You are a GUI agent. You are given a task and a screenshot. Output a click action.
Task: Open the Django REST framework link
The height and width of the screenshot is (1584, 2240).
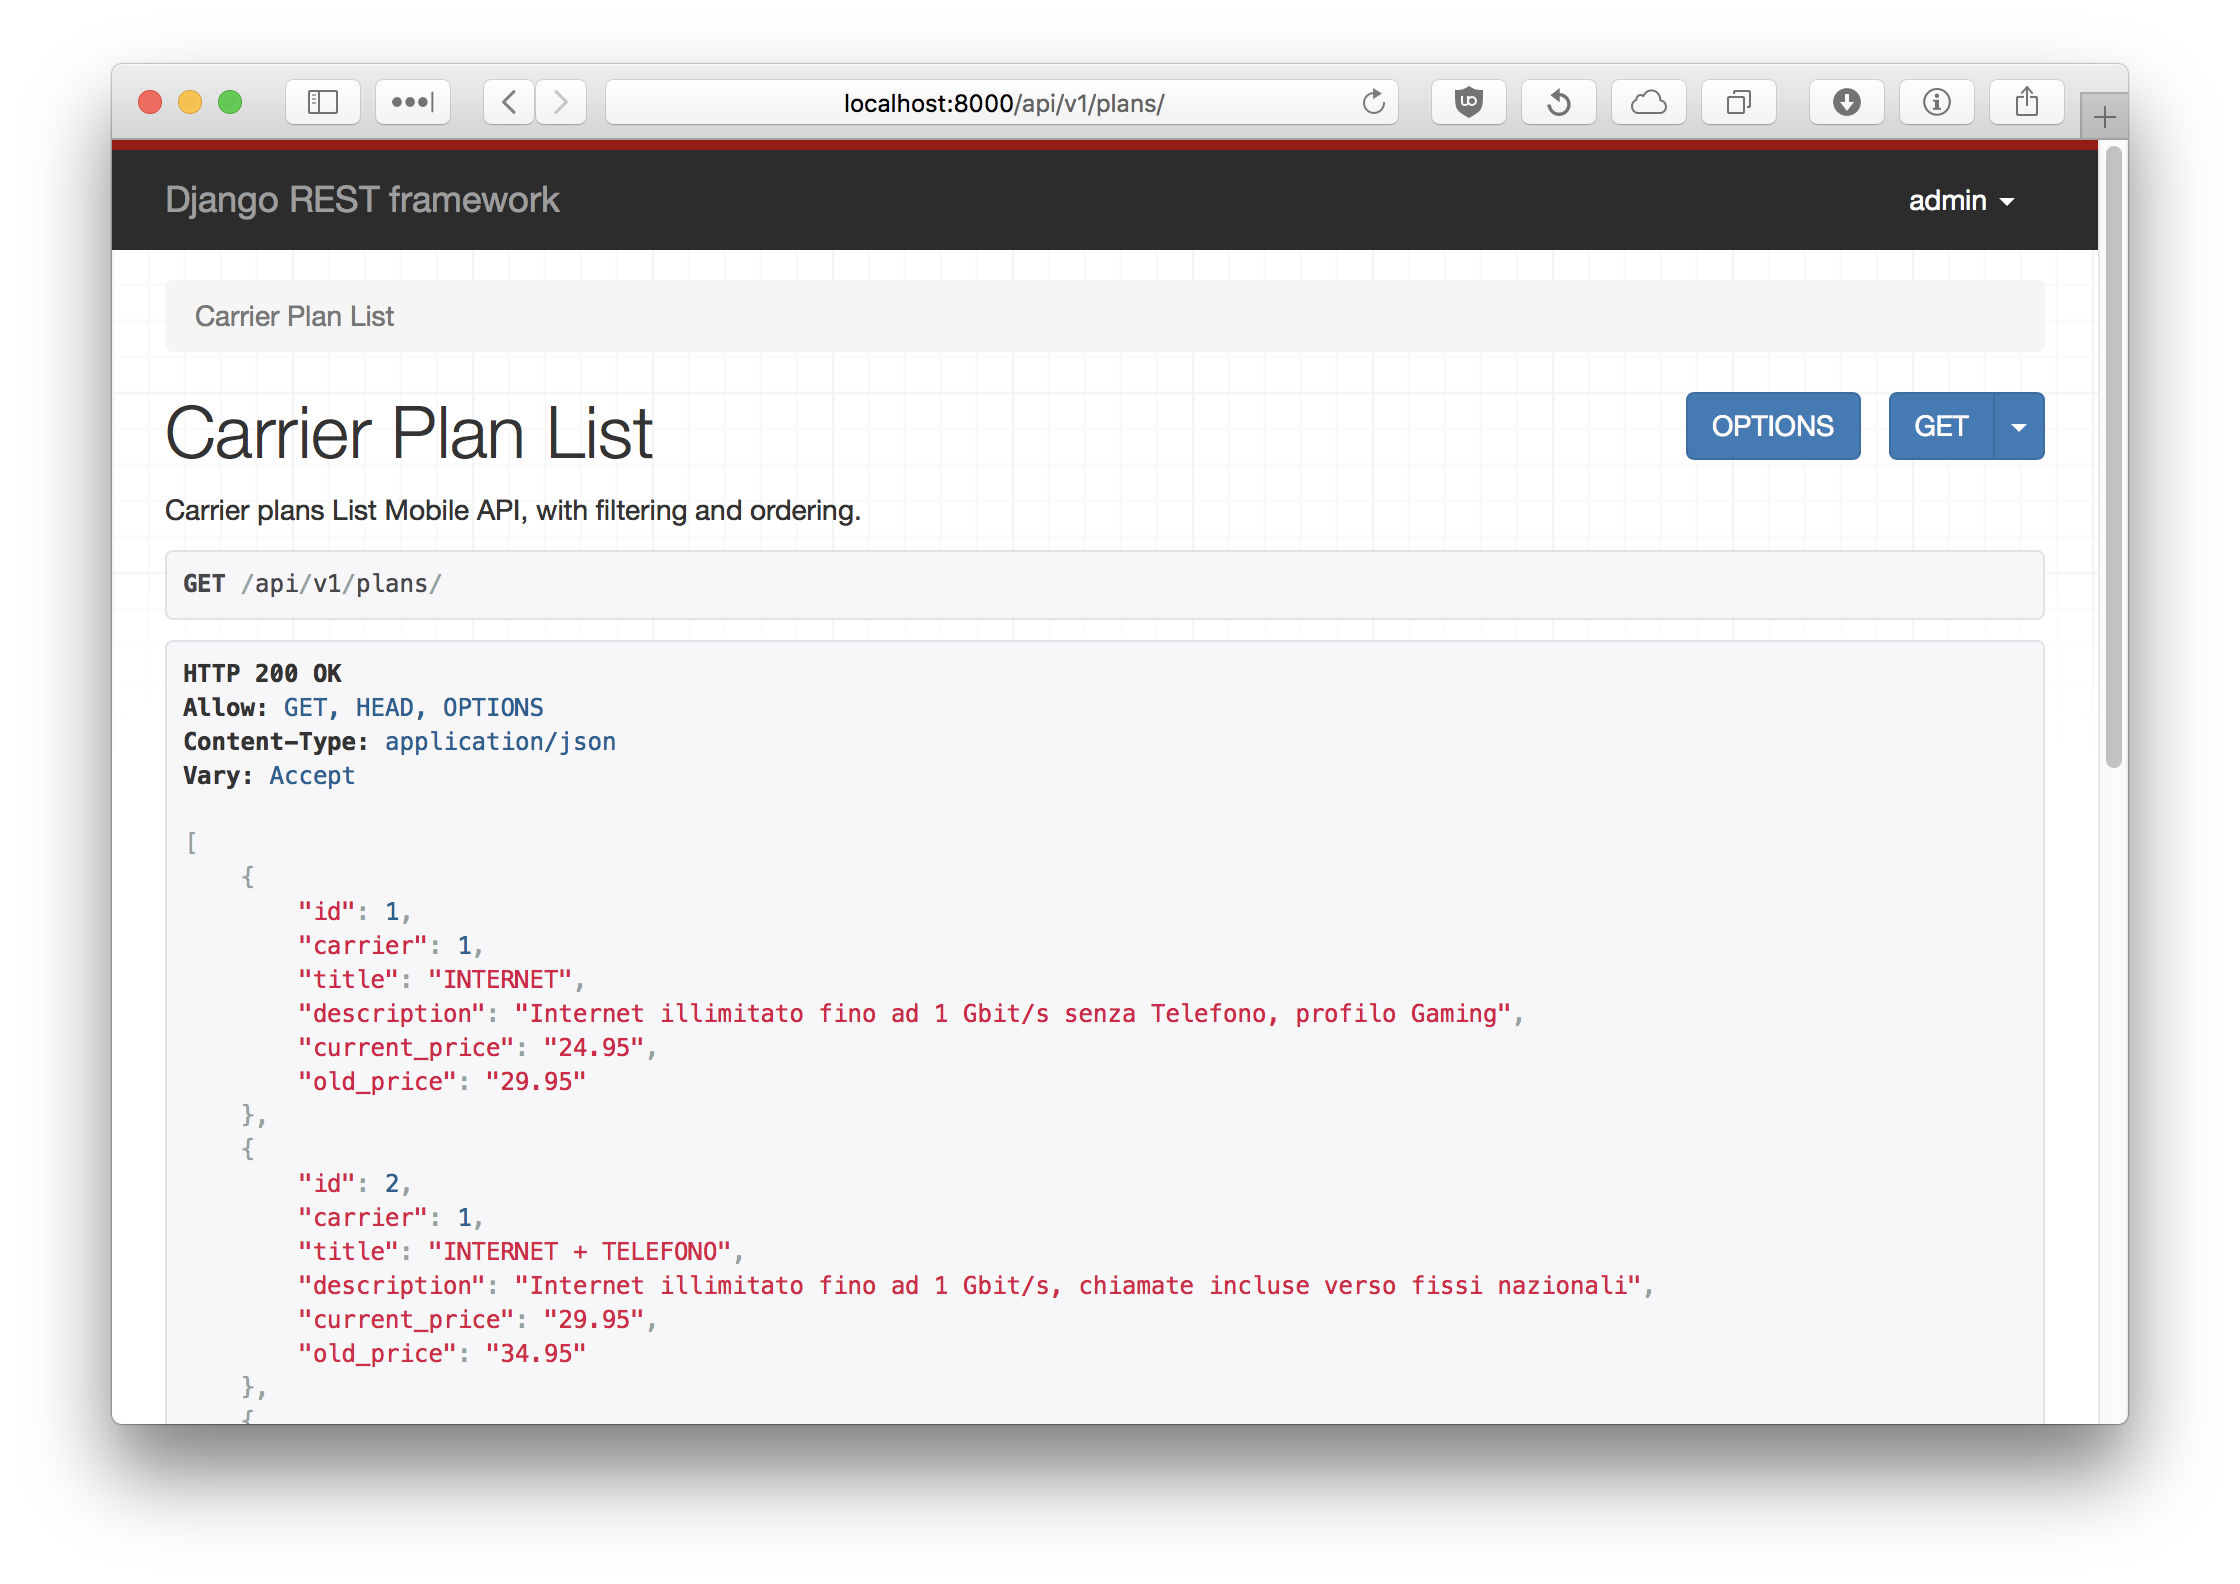(x=362, y=200)
